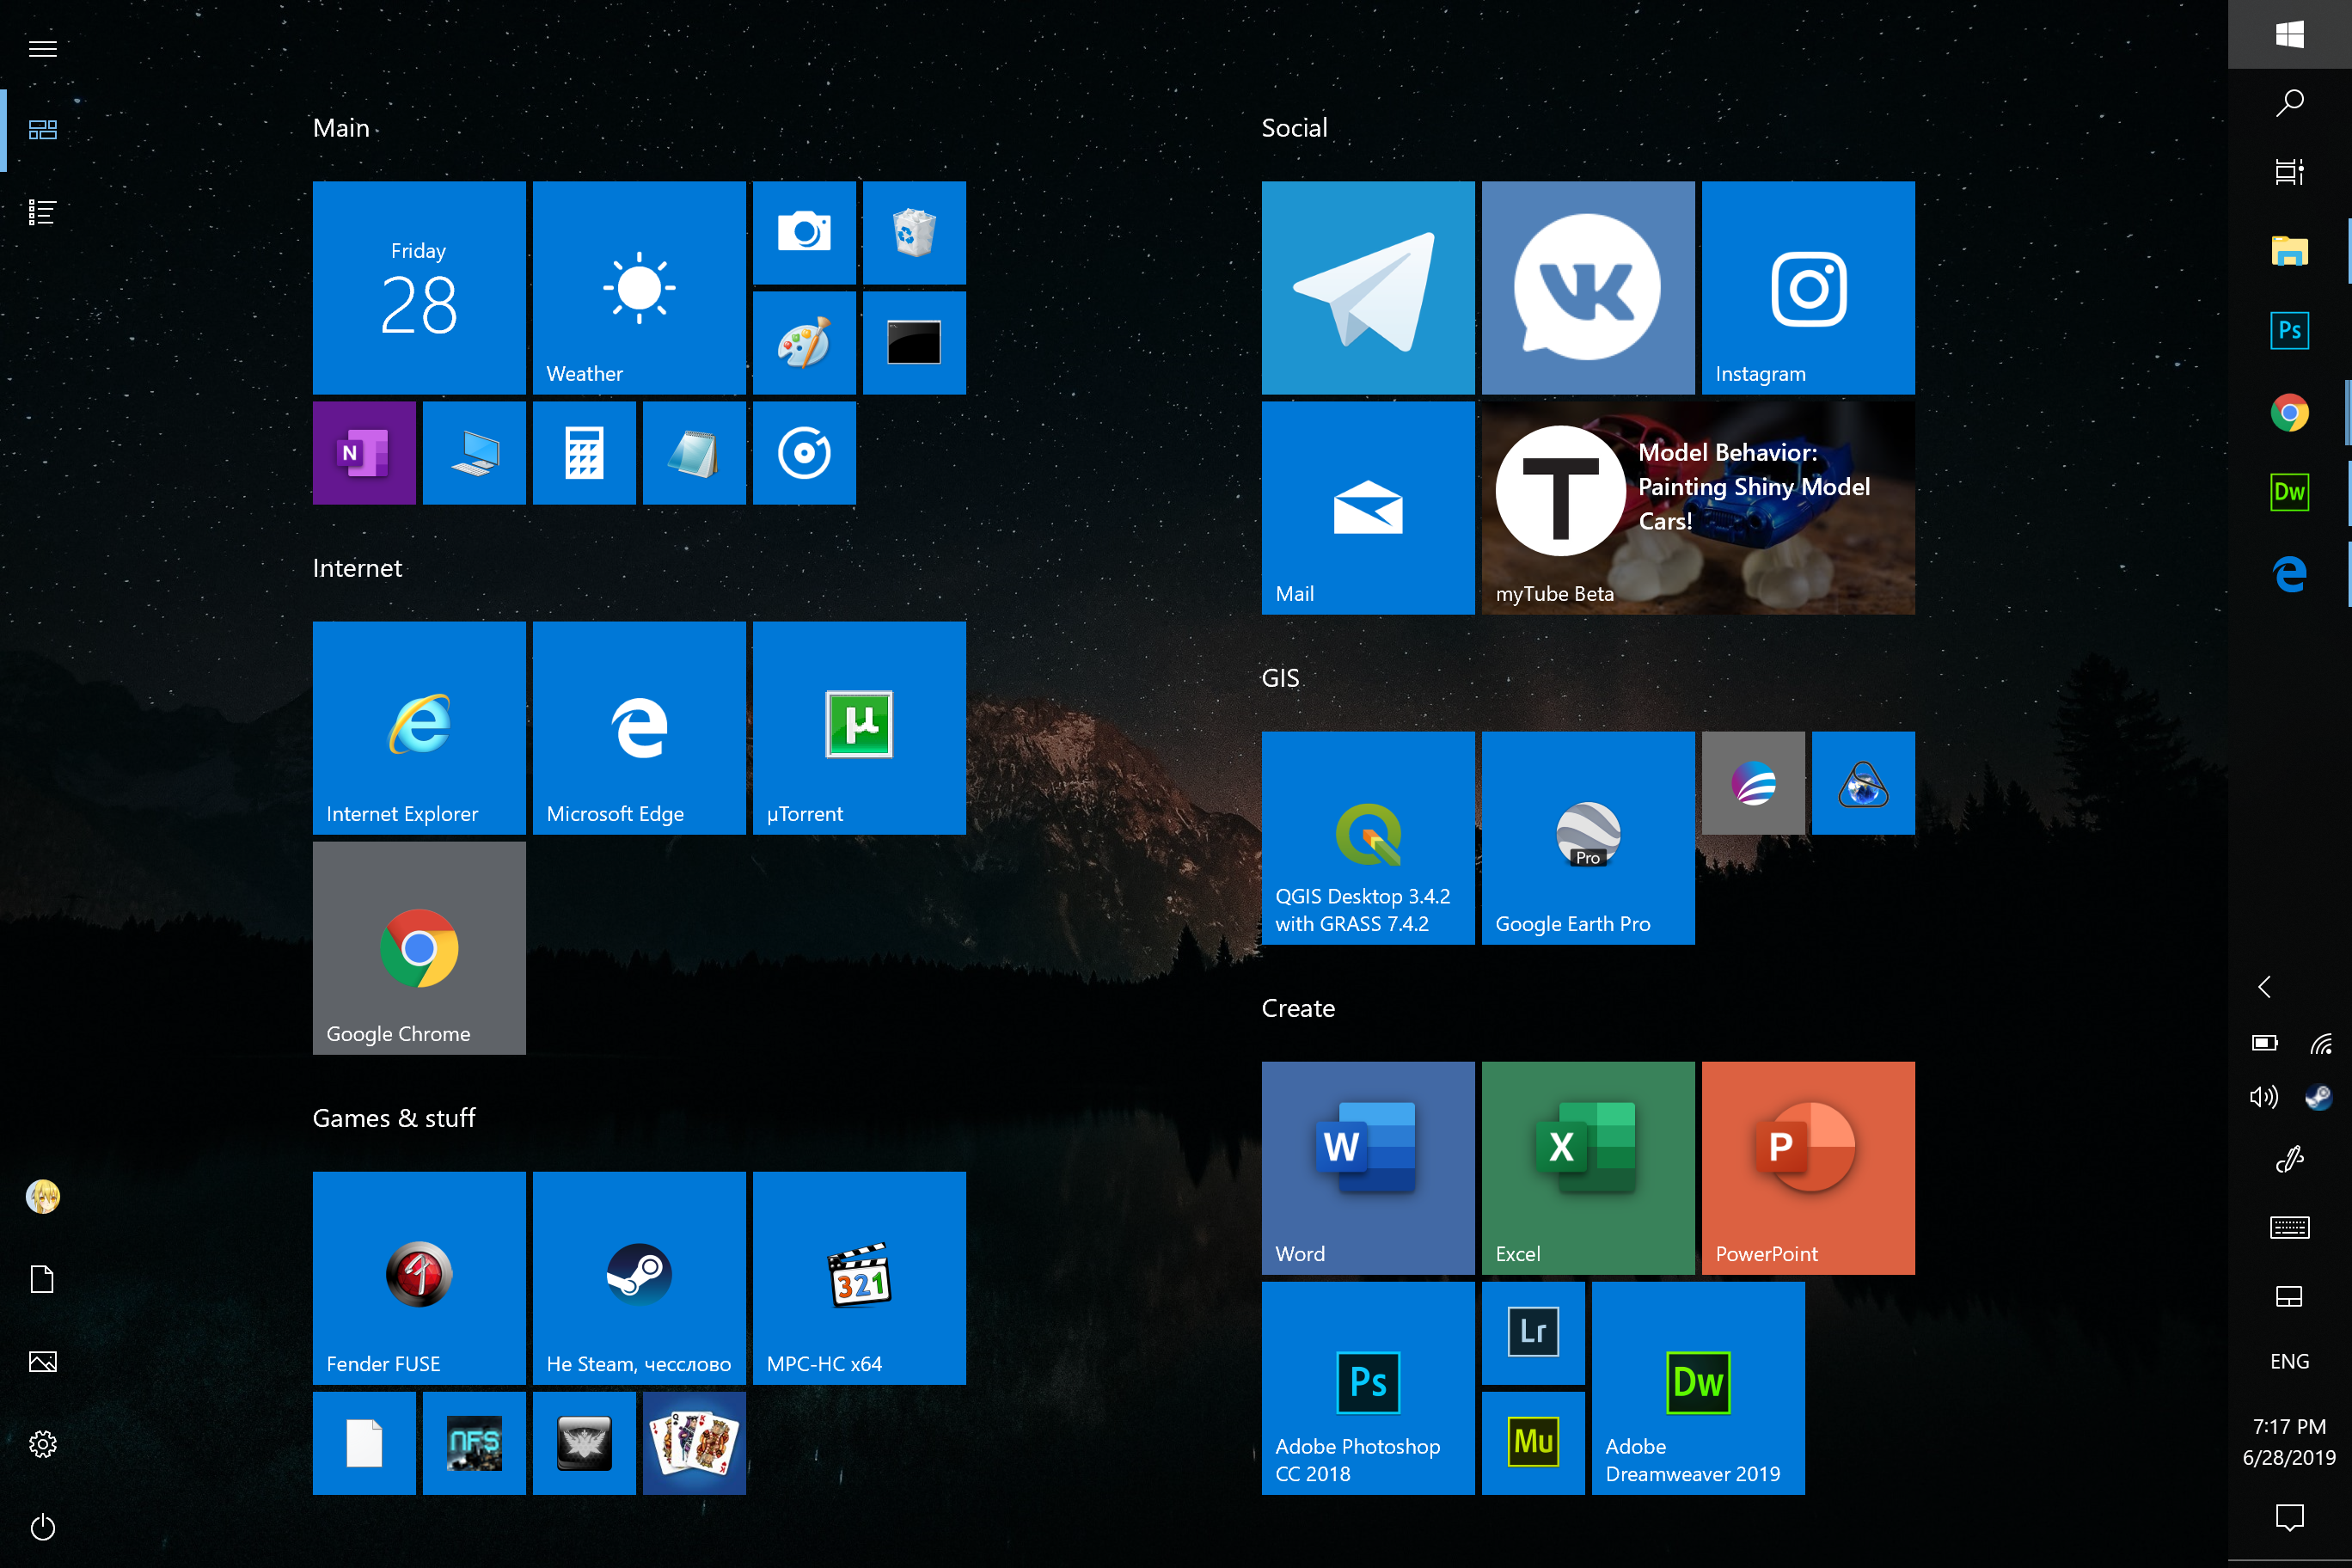Screen dimensions: 2352x1568
Task: Launch Internet Explorer tile
Action: pos(419,728)
